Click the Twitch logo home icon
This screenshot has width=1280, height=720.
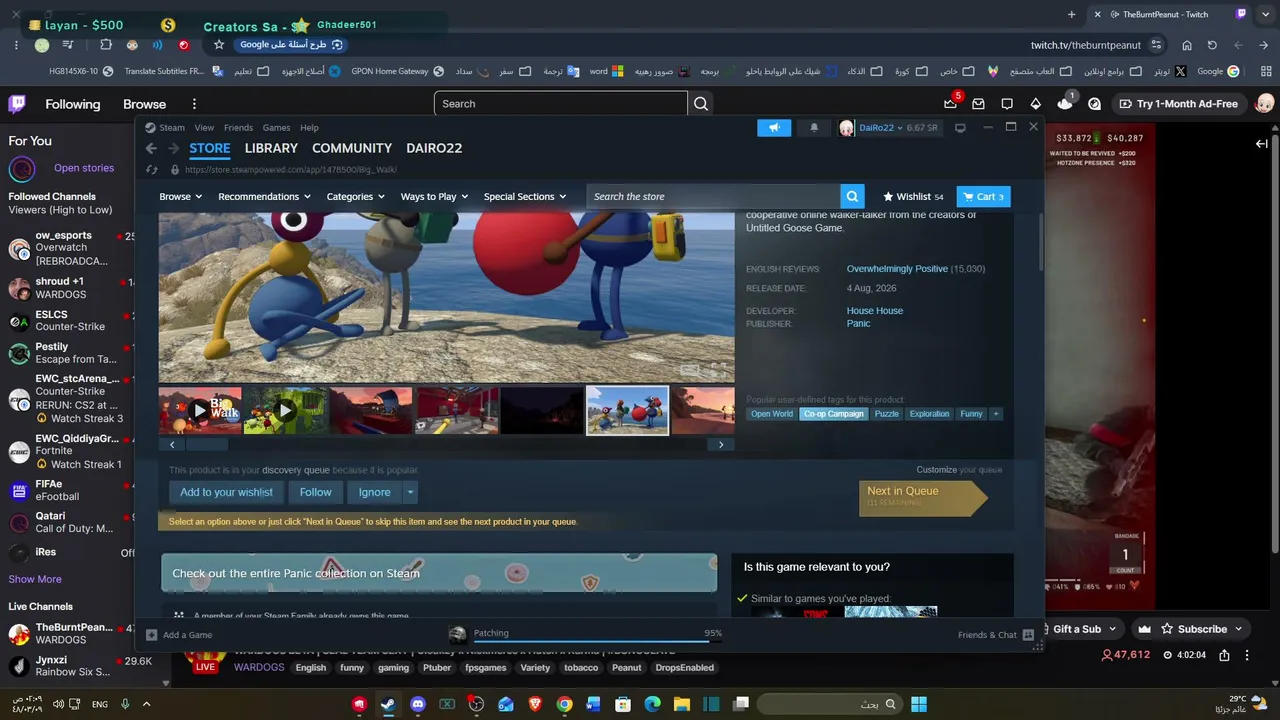coord(17,104)
